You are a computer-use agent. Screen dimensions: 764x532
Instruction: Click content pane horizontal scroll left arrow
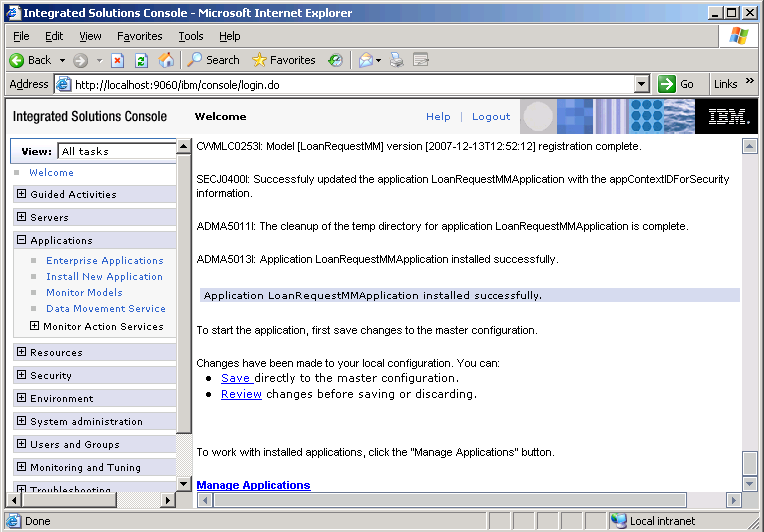click(205, 500)
